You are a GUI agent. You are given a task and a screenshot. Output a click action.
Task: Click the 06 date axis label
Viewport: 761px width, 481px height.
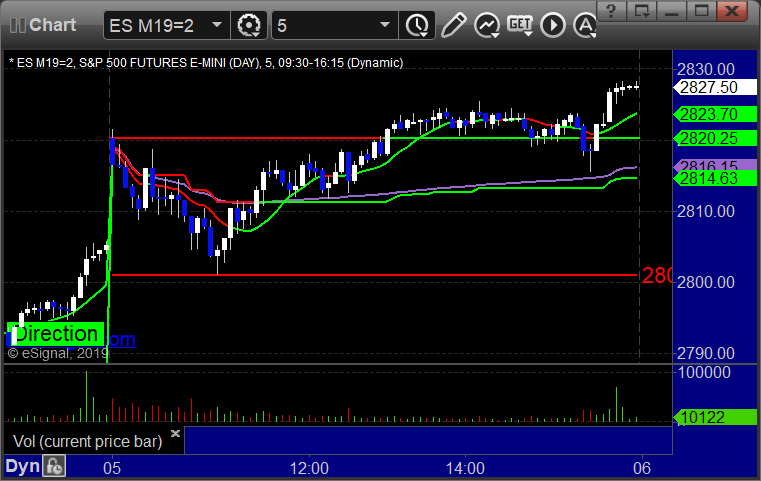point(642,468)
